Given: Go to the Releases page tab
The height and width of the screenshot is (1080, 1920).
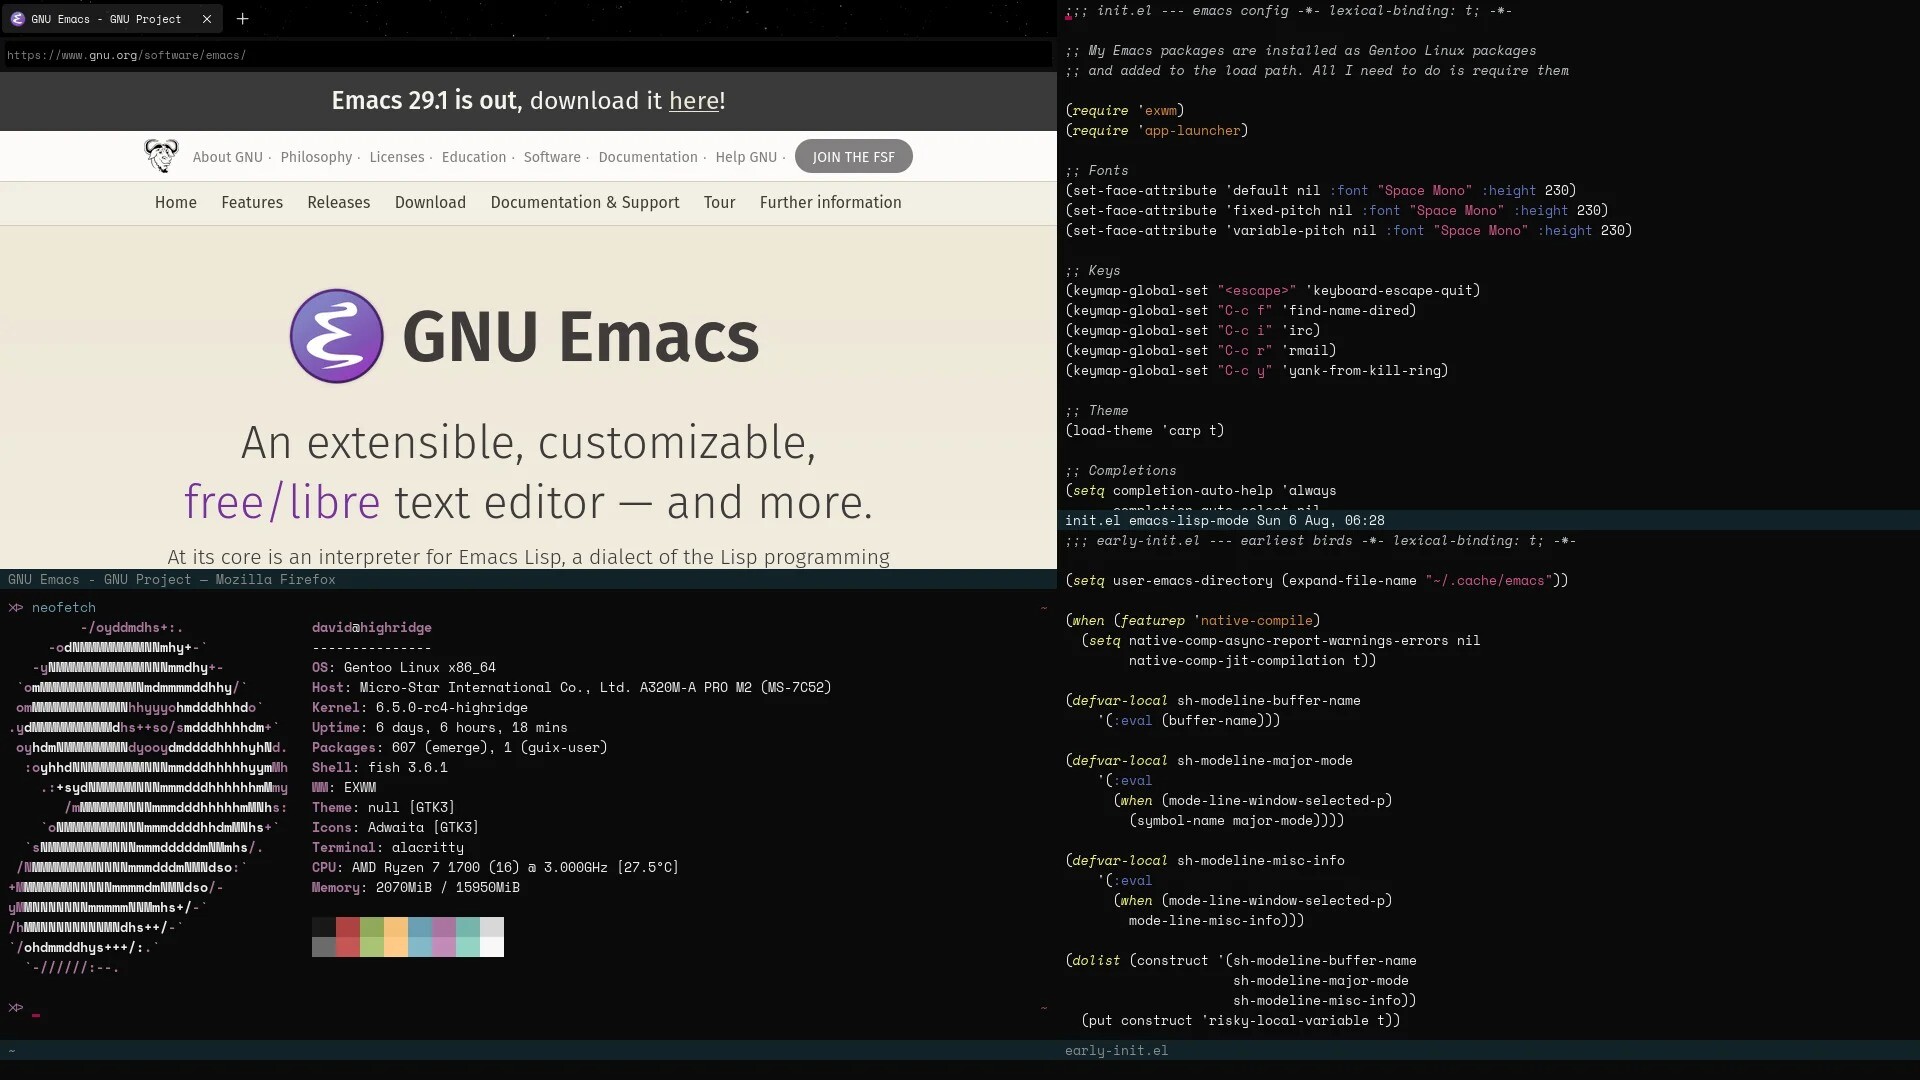Looking at the screenshot, I should [x=338, y=202].
